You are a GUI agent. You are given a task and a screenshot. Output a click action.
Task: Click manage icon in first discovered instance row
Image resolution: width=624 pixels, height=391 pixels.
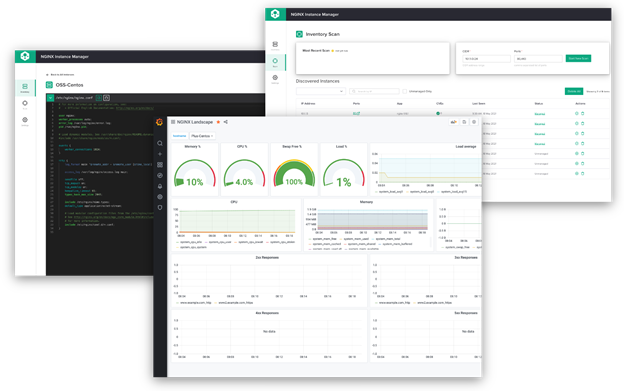pyautogui.click(x=577, y=114)
